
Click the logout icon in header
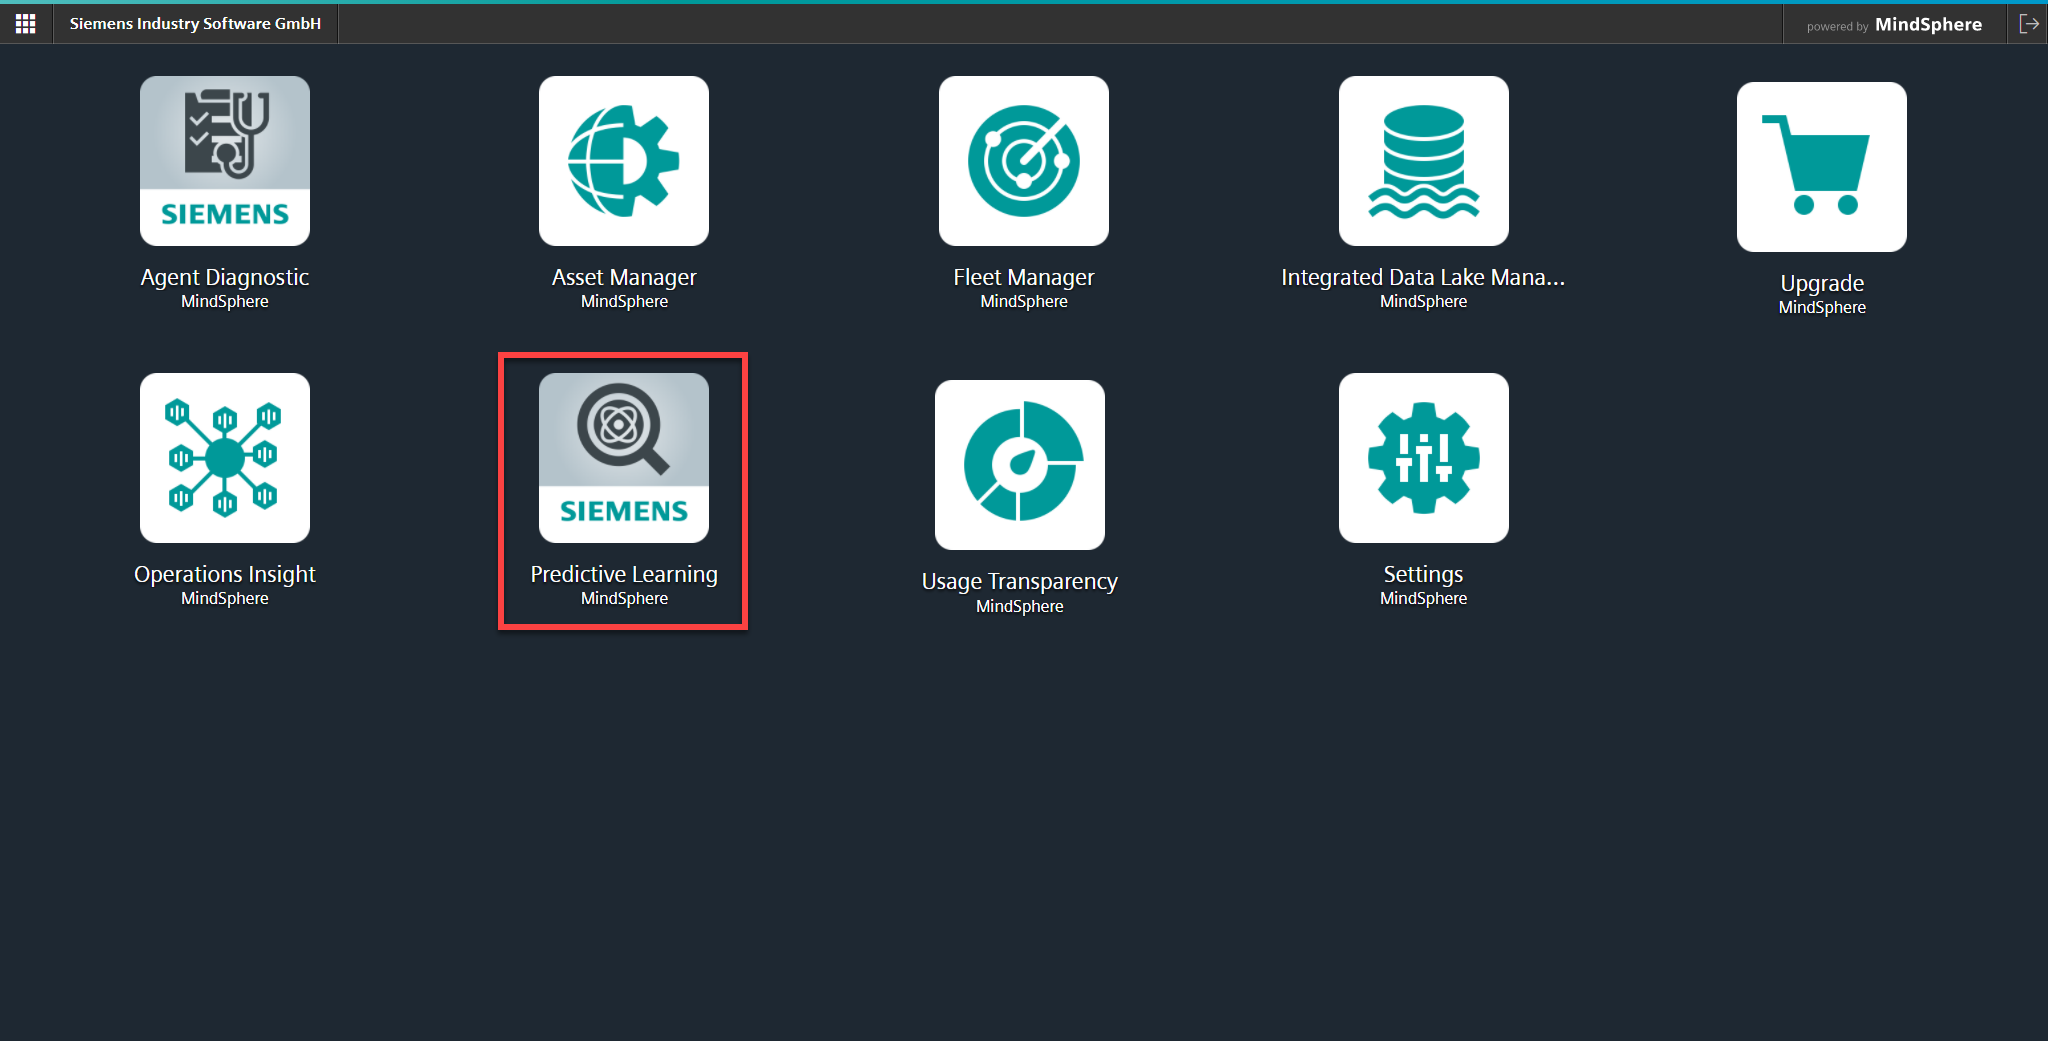tap(2029, 23)
